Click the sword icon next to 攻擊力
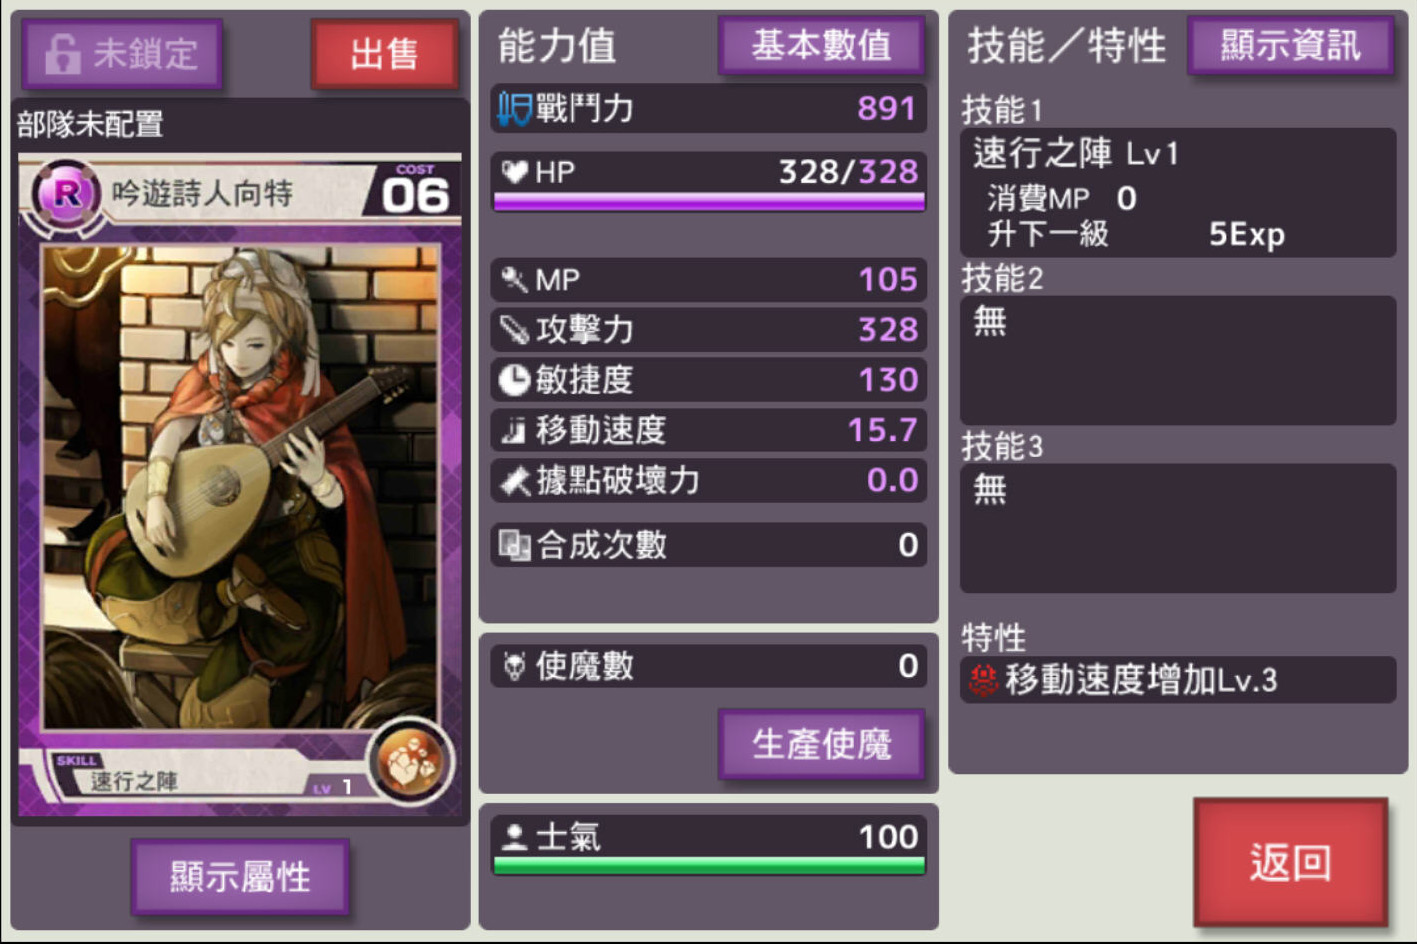This screenshot has height=944, width=1417. coord(514,329)
